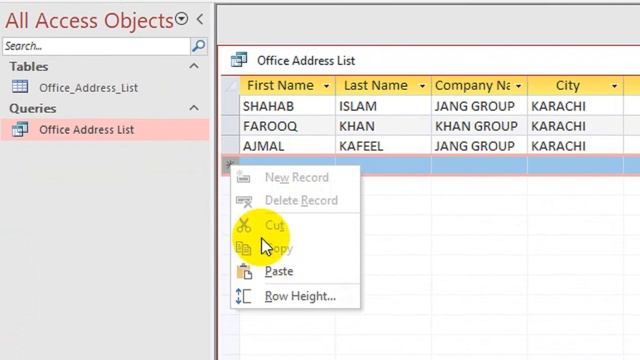Image resolution: width=640 pixels, height=360 pixels.
Task: Click KARACHI in the FAROOQ row
Action: pyautogui.click(x=575, y=126)
